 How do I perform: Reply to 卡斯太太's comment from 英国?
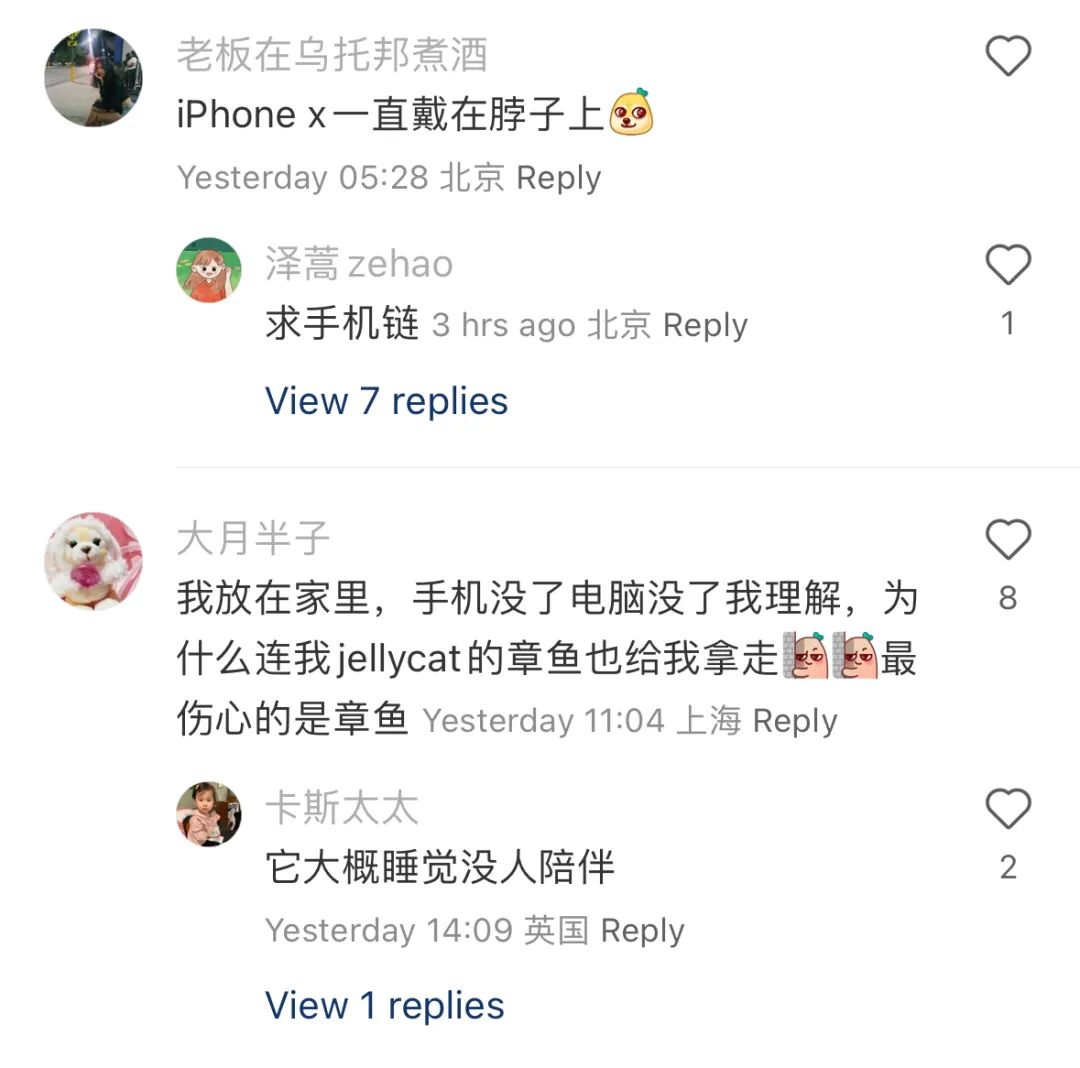(643, 930)
